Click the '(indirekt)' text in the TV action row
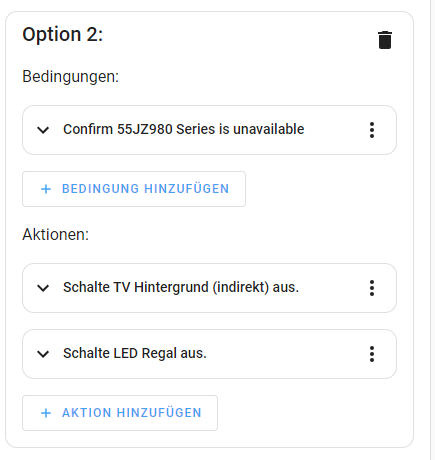Viewport: 435px width, 460px height. coord(241,287)
